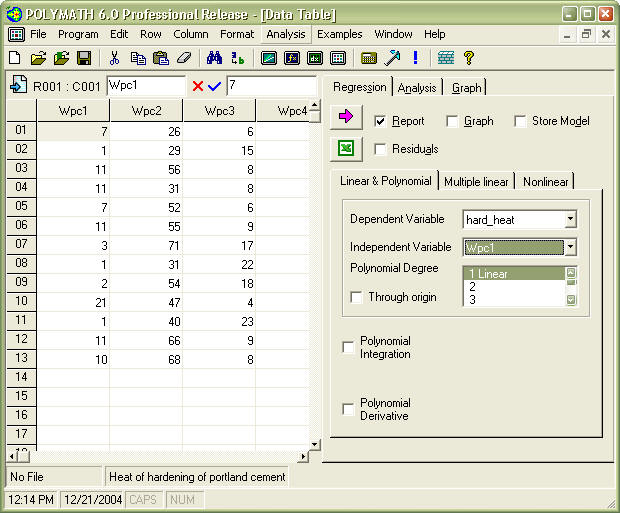The image size is (620, 513).
Task: Open help with yellow question mark icon
Action: point(469,58)
